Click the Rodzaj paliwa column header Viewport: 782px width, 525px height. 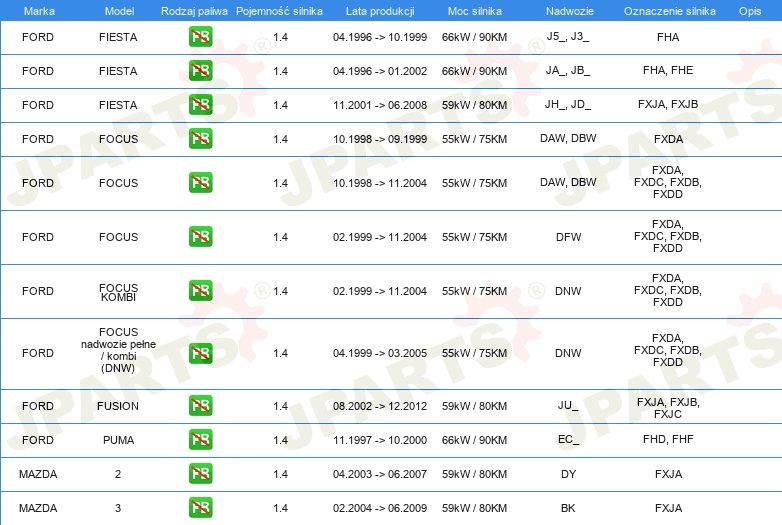(194, 11)
